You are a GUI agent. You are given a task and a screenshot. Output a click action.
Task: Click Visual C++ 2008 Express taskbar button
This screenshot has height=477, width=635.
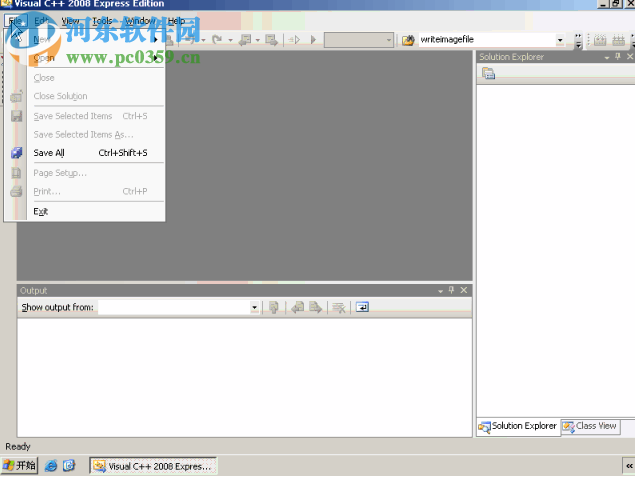(153, 466)
